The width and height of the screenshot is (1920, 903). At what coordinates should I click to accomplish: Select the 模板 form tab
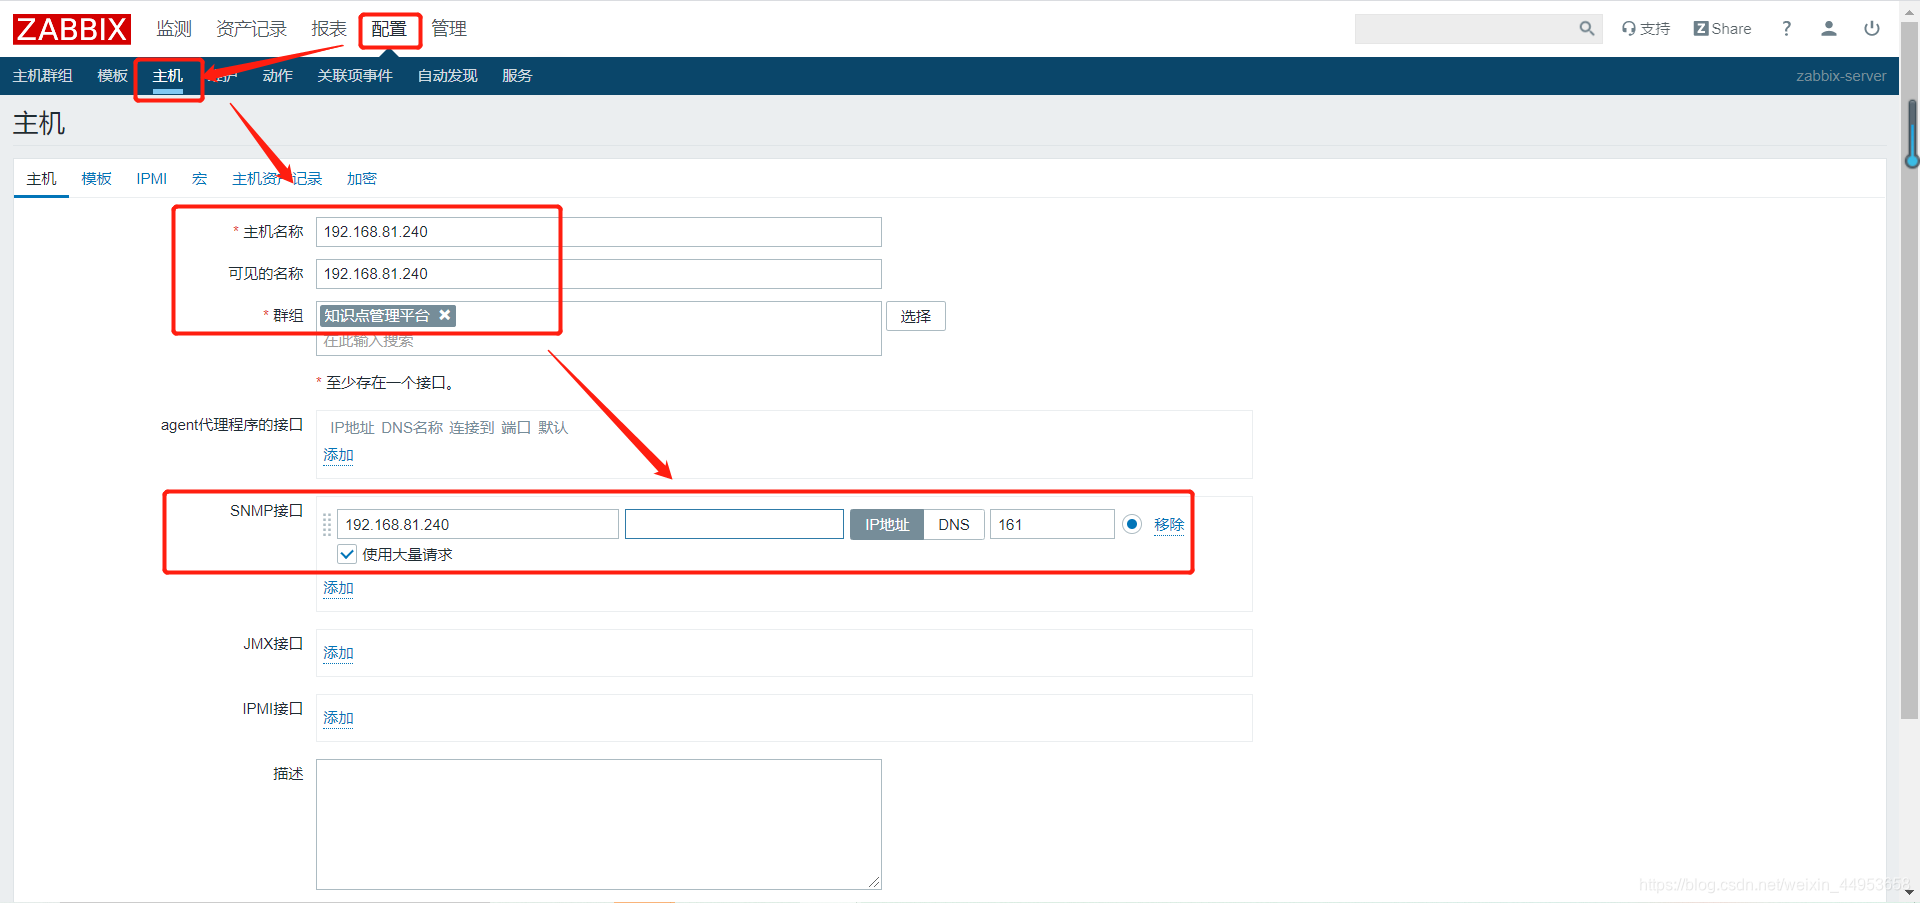click(96, 179)
